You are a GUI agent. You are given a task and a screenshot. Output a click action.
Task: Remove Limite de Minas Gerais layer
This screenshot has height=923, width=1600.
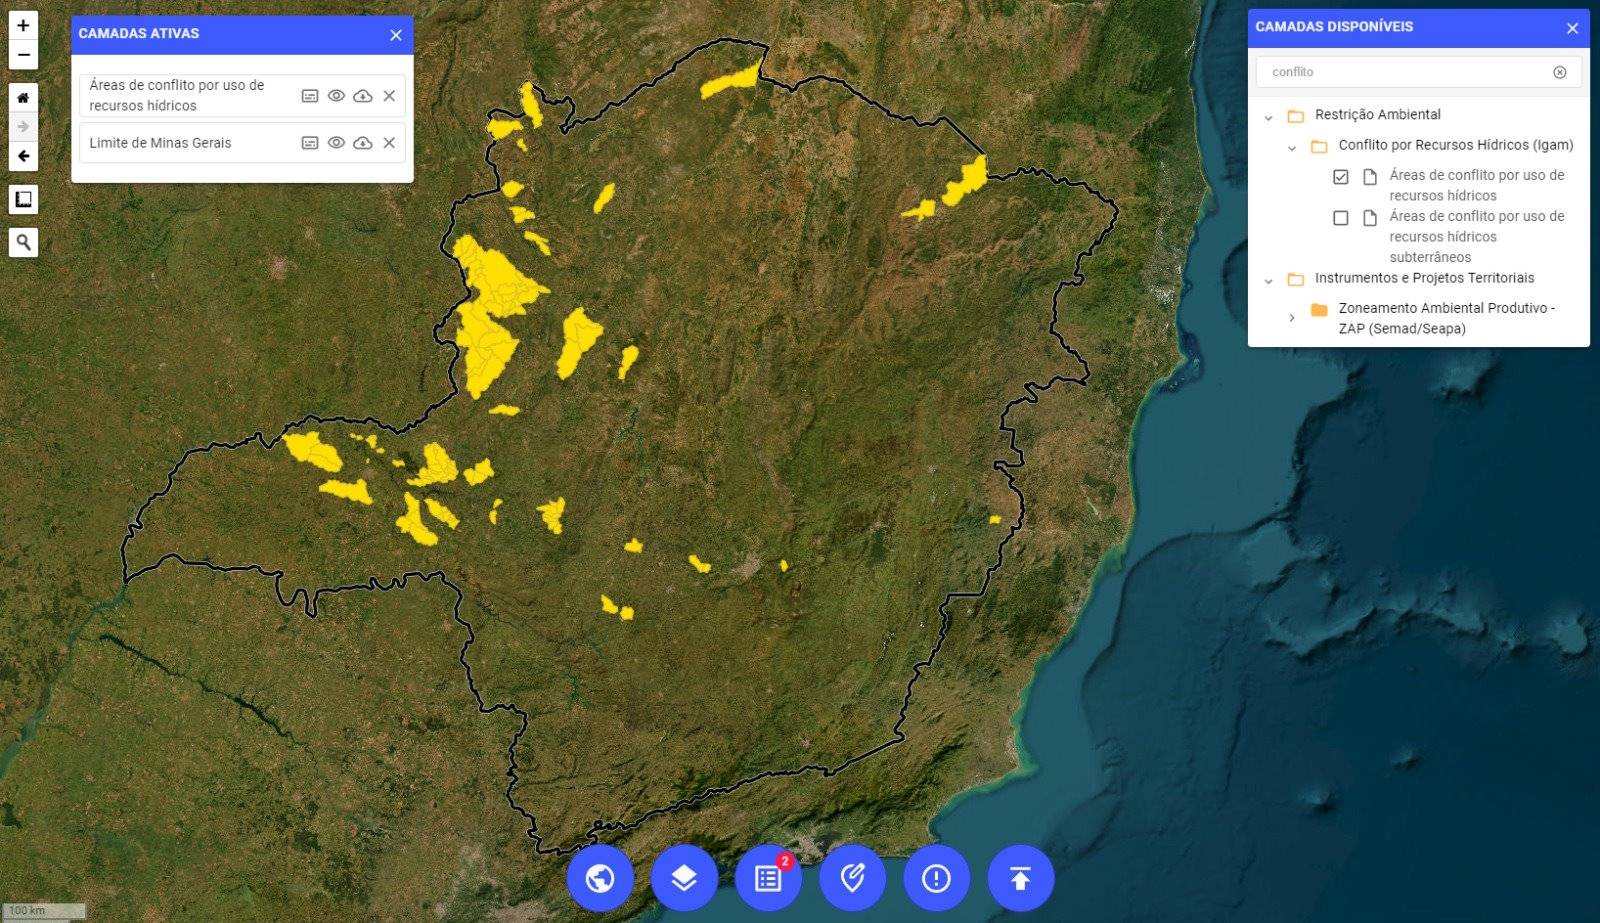pos(389,143)
